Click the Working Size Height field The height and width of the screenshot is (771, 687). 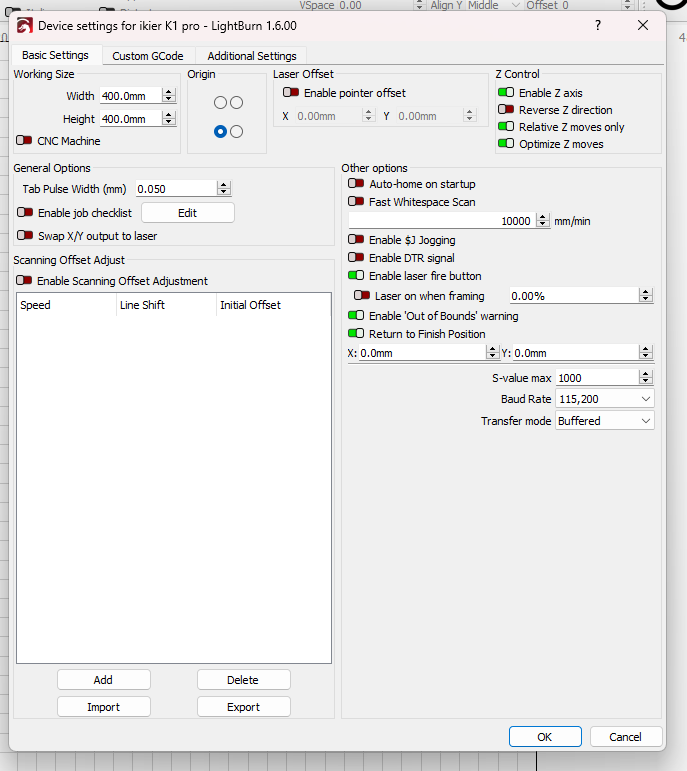[131, 119]
